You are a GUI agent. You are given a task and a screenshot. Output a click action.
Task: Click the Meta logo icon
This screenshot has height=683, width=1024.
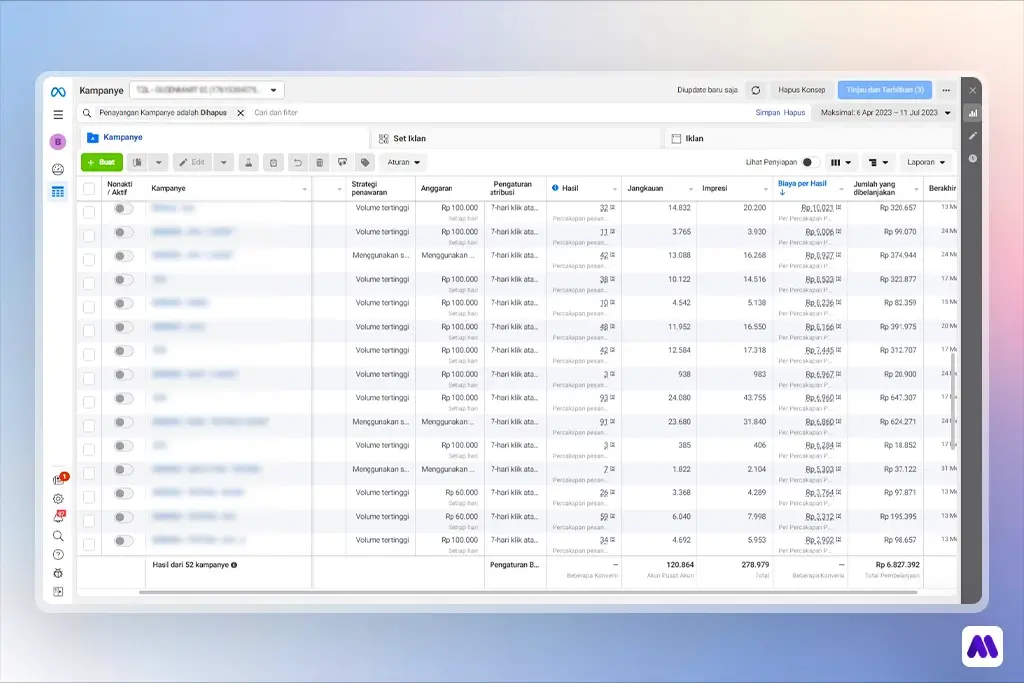tap(58, 92)
